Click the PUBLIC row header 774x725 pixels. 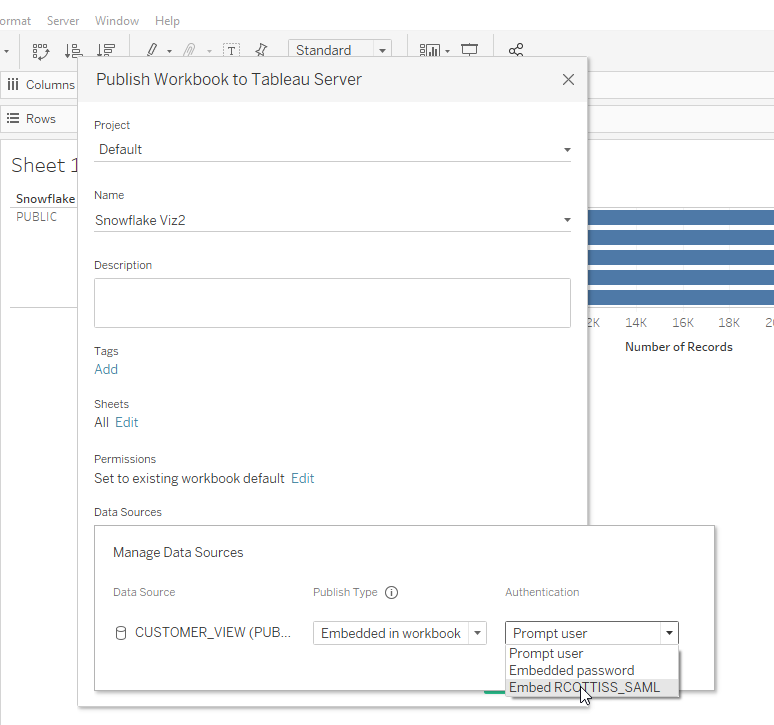coord(37,217)
